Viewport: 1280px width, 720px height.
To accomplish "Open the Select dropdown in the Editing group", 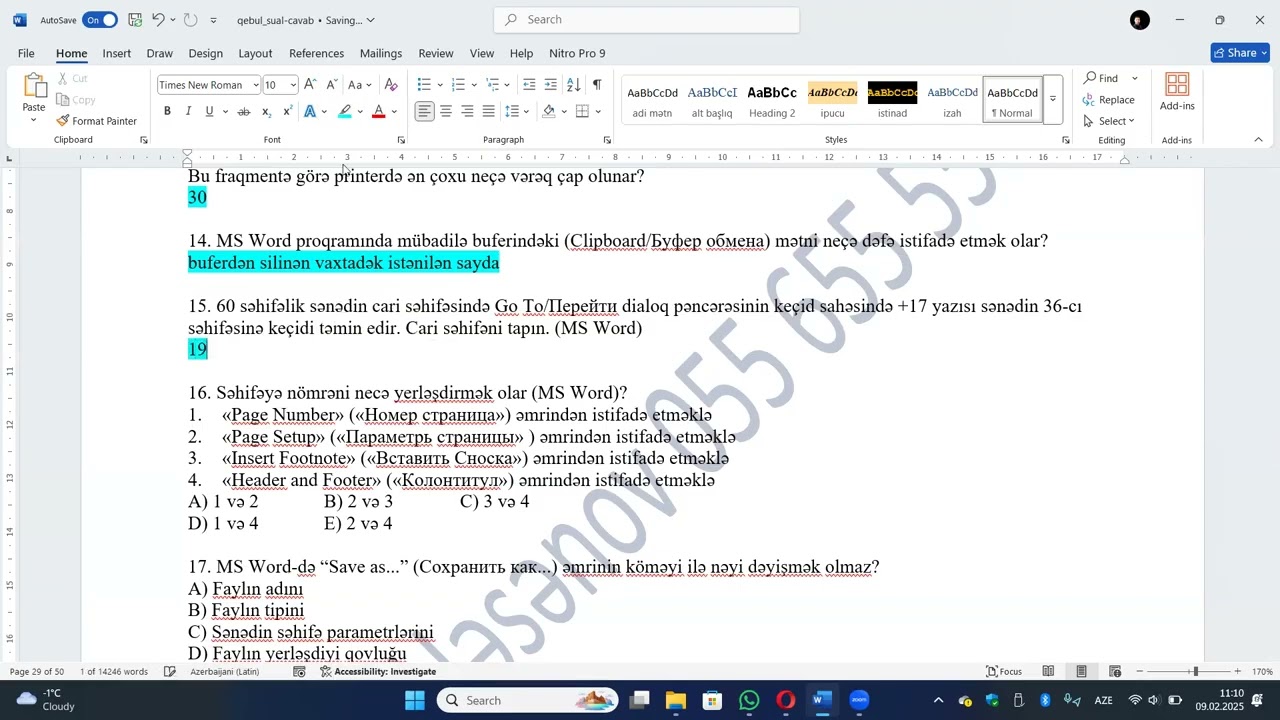I will pyautogui.click(x=1110, y=121).
